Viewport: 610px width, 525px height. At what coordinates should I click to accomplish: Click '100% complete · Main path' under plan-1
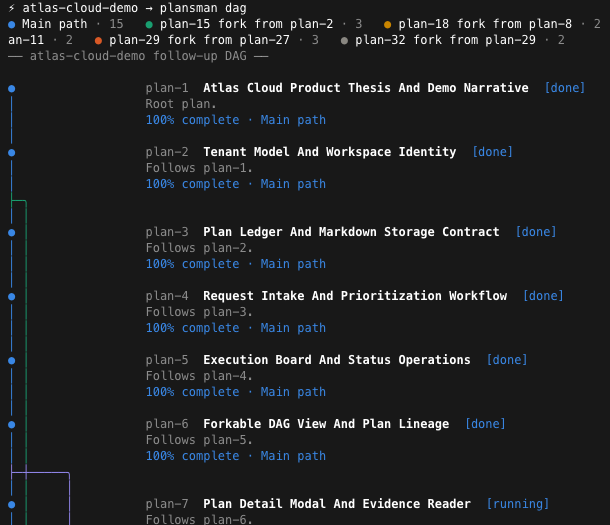236,120
